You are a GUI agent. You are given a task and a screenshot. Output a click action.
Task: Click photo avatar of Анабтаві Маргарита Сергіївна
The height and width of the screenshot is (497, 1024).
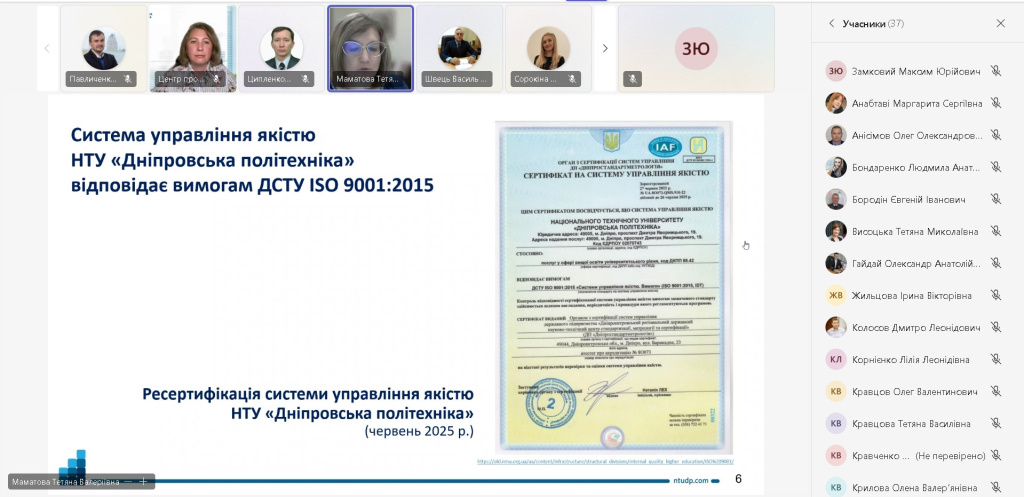836,103
